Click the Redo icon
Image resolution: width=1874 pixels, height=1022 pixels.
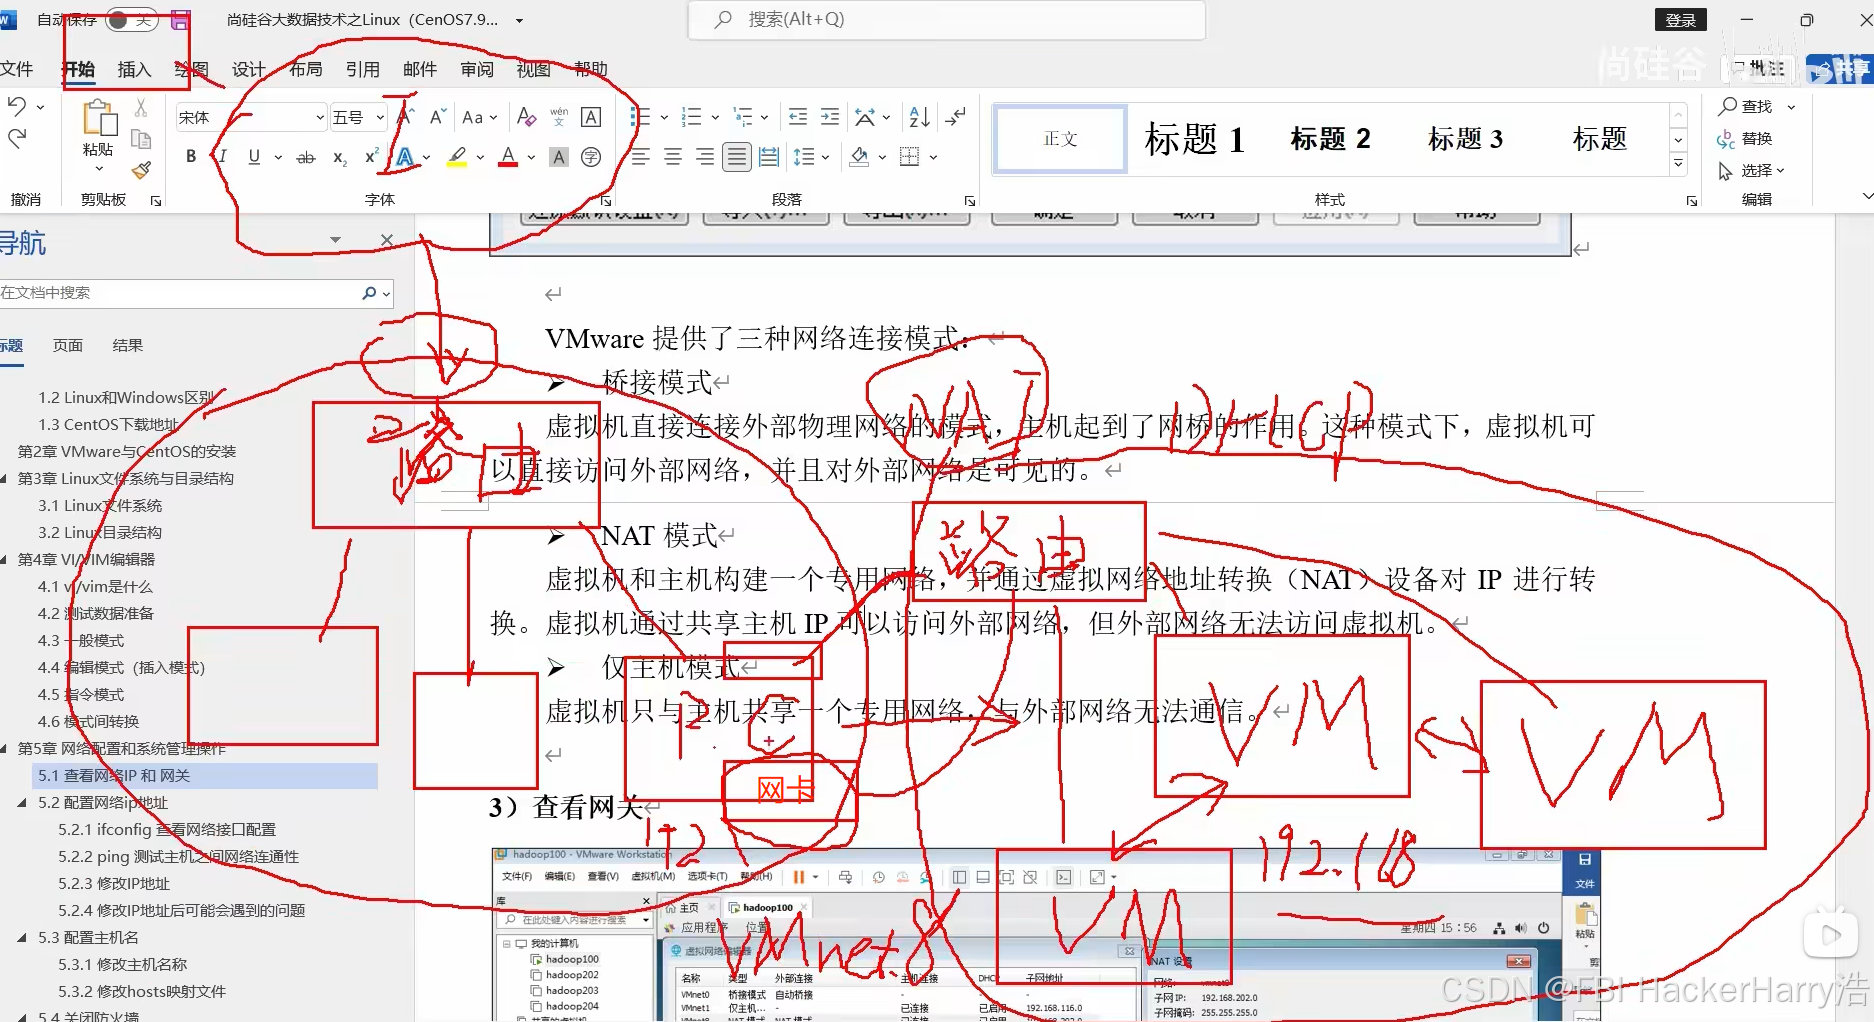17,138
